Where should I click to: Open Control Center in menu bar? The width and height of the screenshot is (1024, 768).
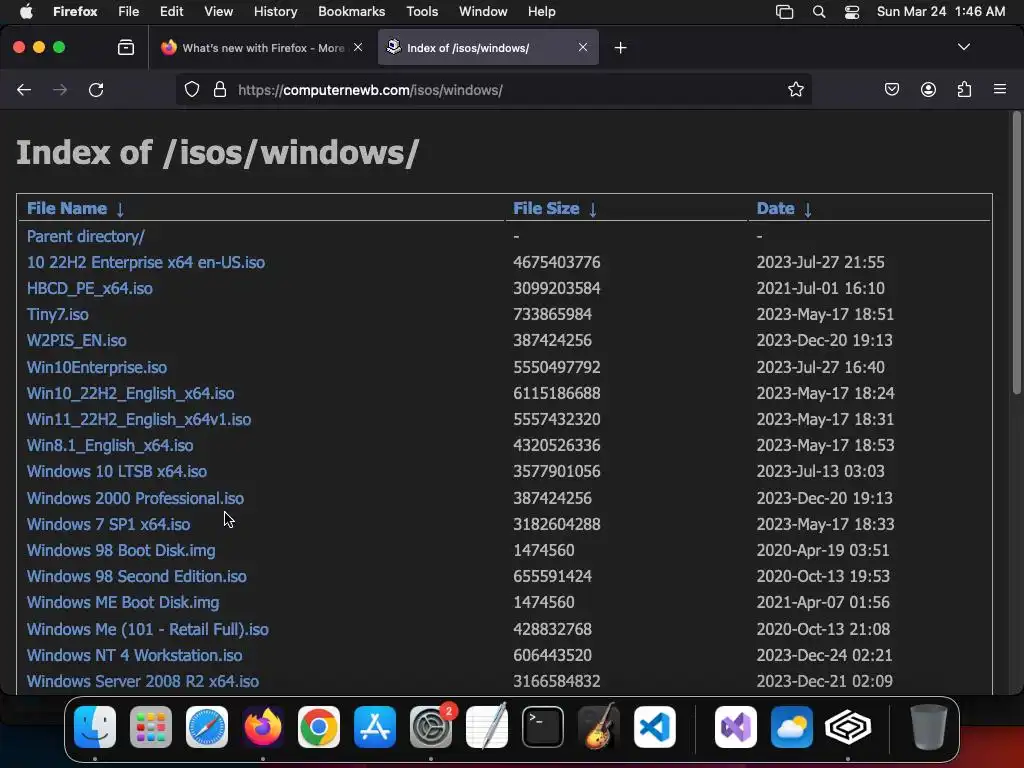point(852,12)
